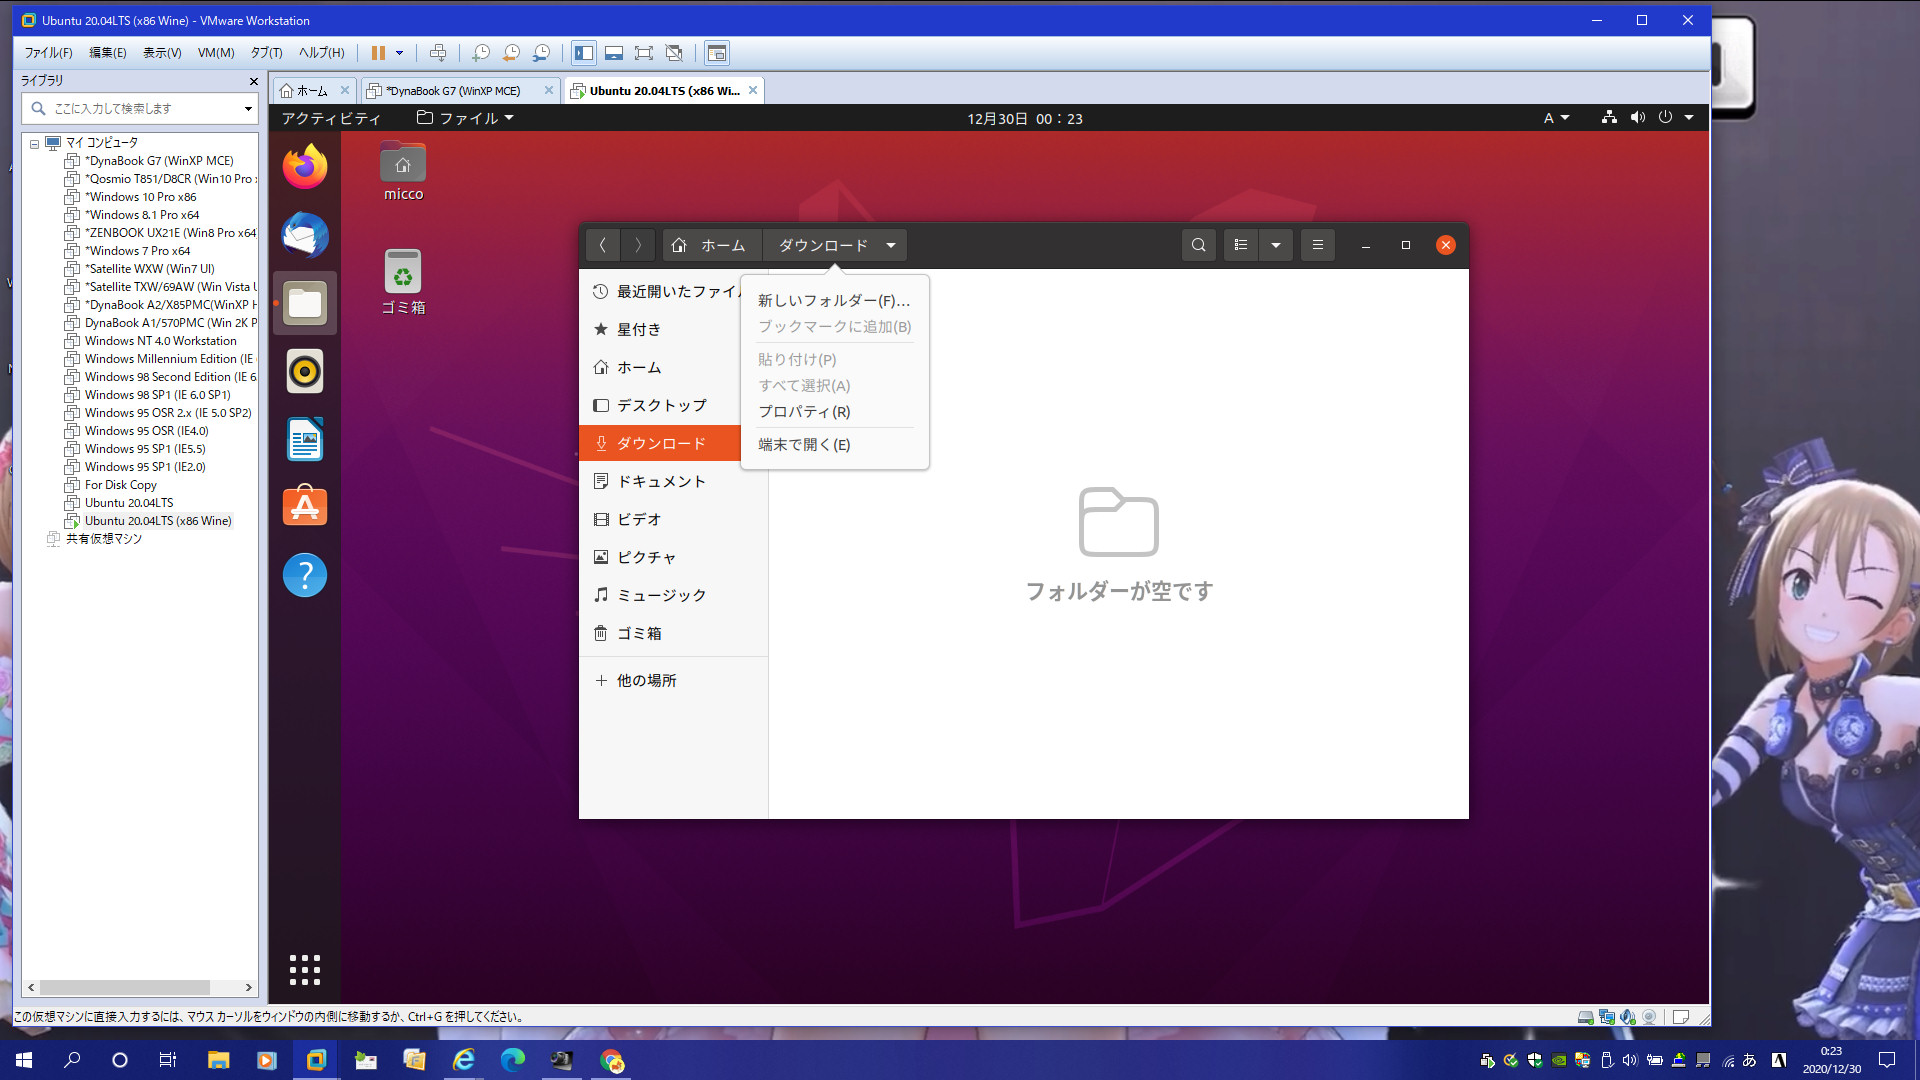Open LibreOffice Writer from the dock
The width and height of the screenshot is (1920, 1080).
(x=305, y=439)
